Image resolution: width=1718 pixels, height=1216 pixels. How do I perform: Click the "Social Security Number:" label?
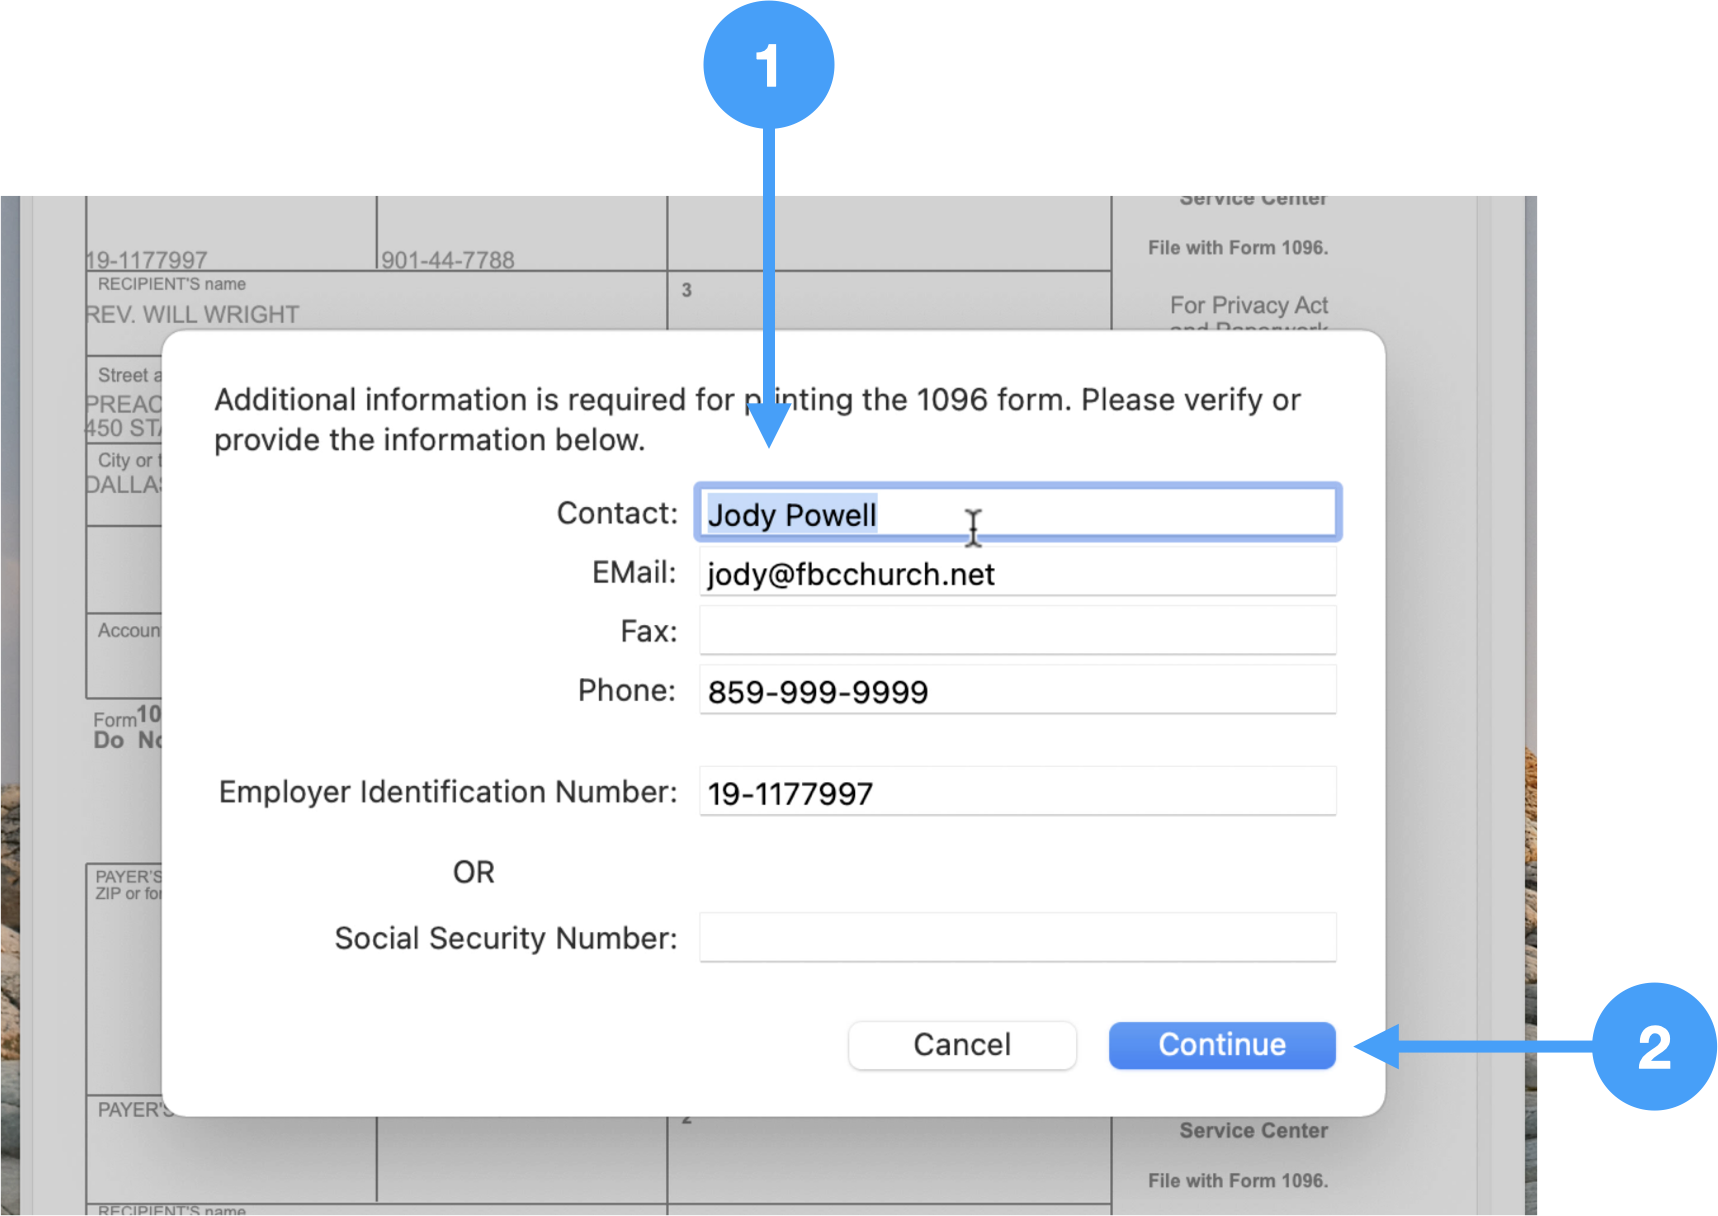click(x=505, y=938)
